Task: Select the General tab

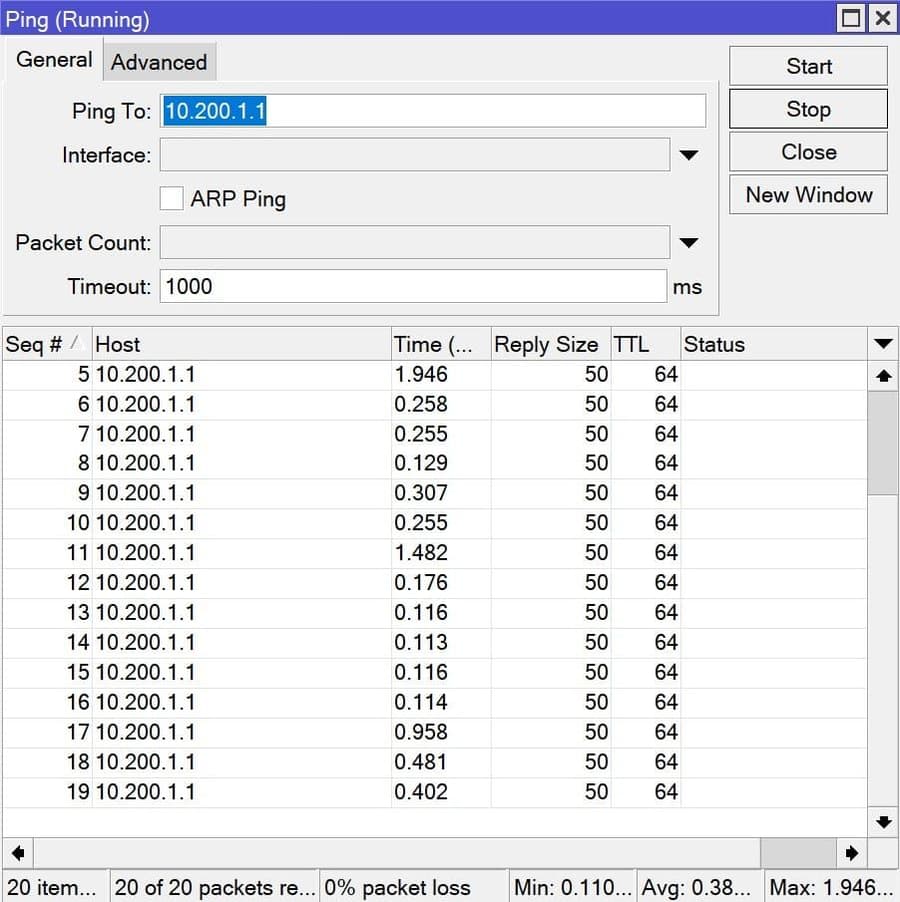Action: pos(53,59)
